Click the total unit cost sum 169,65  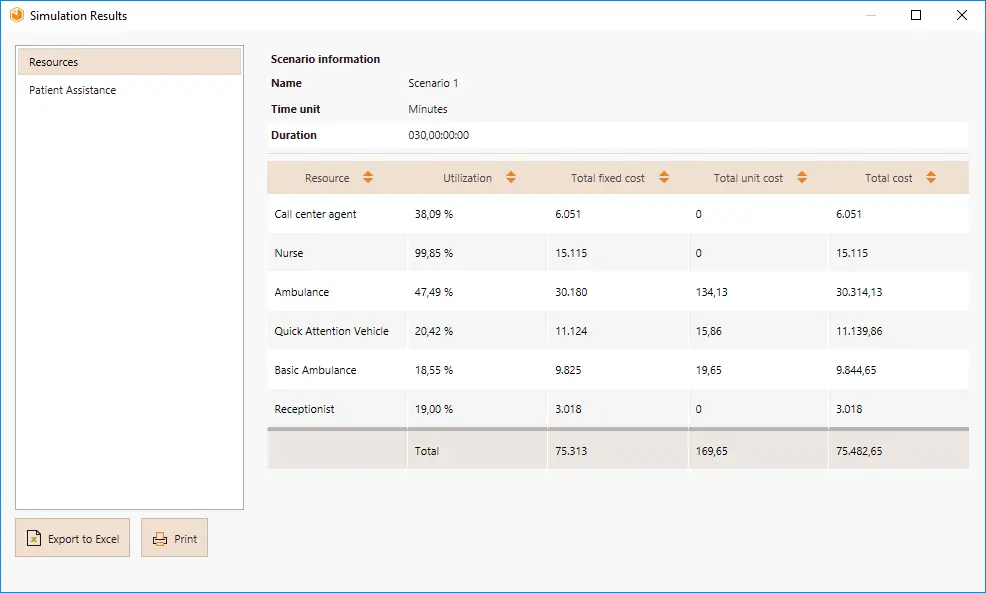711,451
